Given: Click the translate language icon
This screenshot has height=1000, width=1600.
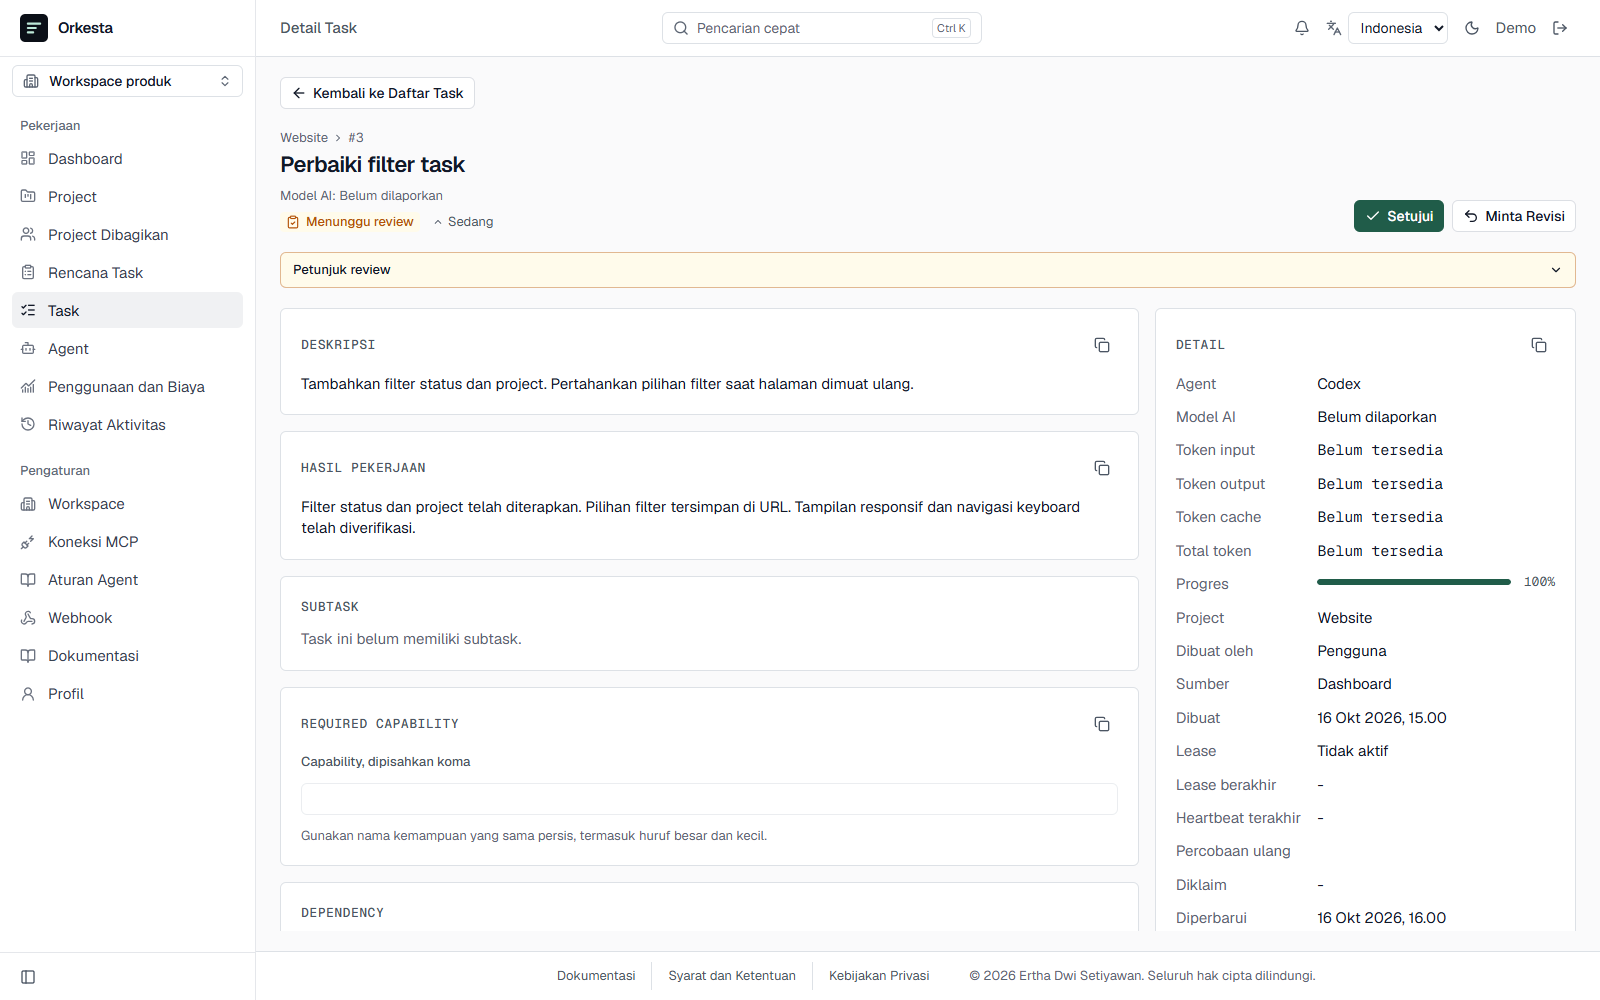Looking at the screenshot, I should 1334,28.
